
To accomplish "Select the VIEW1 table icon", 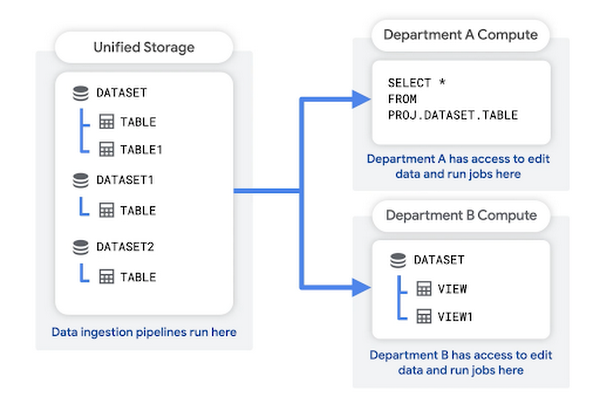I will (424, 316).
